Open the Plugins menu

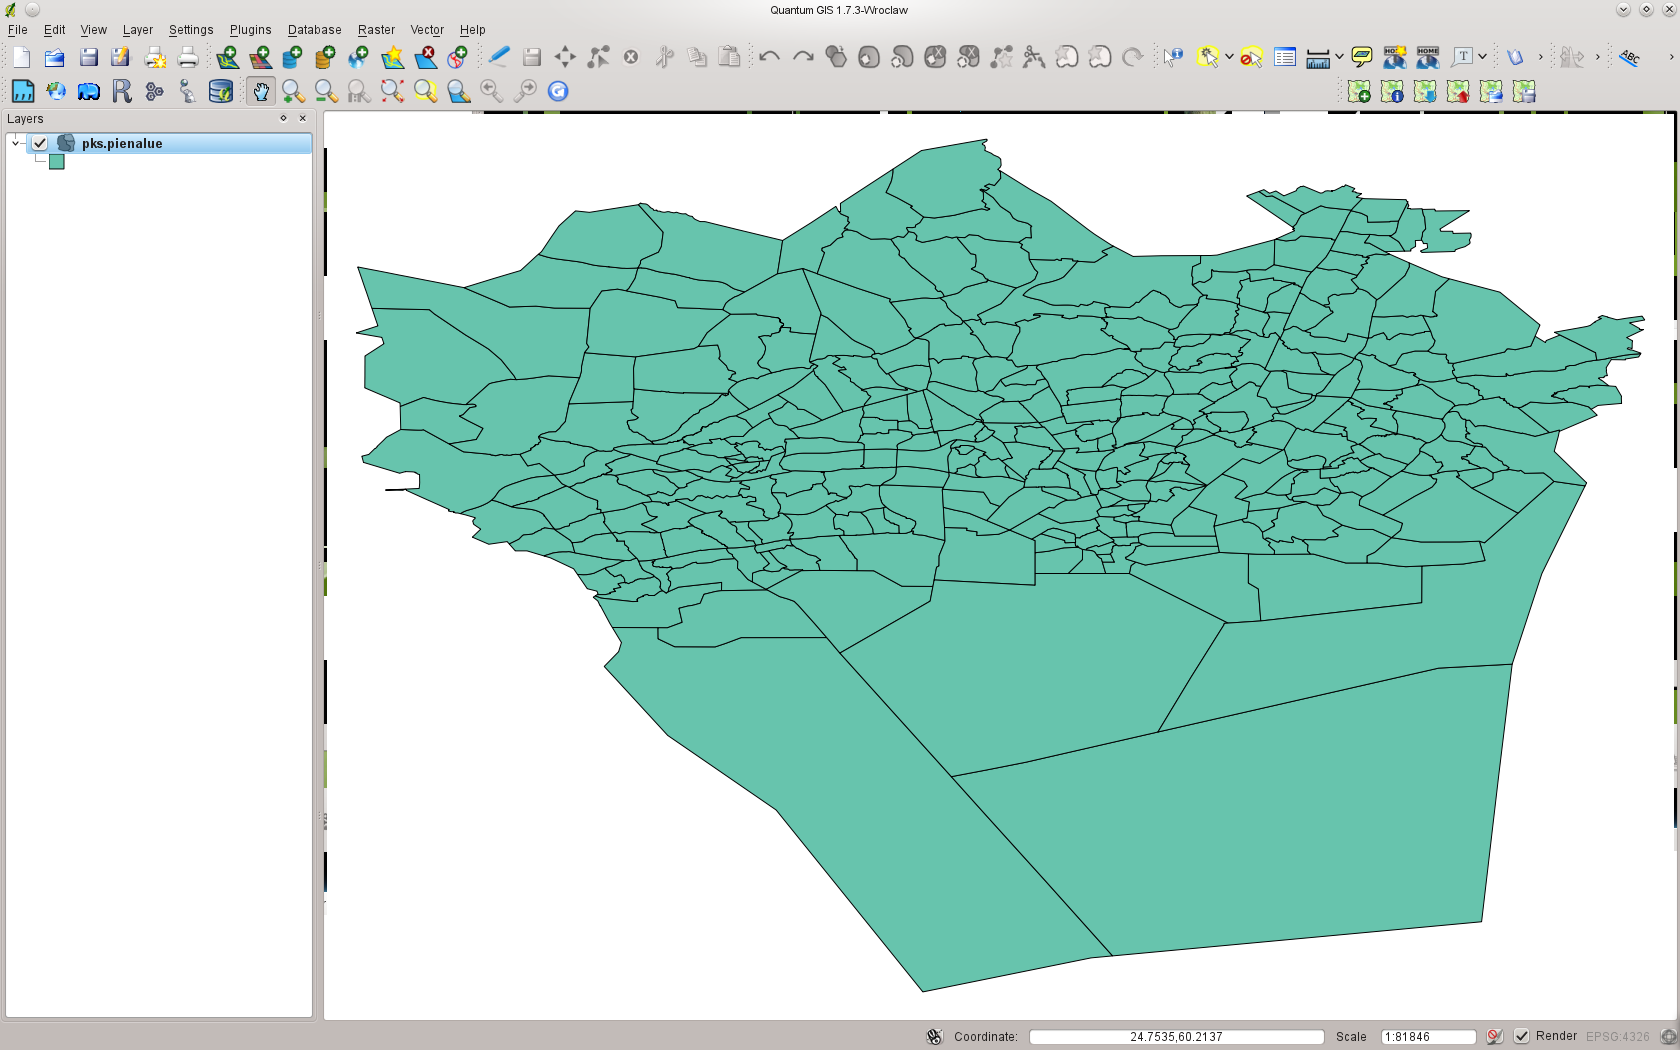(x=250, y=30)
